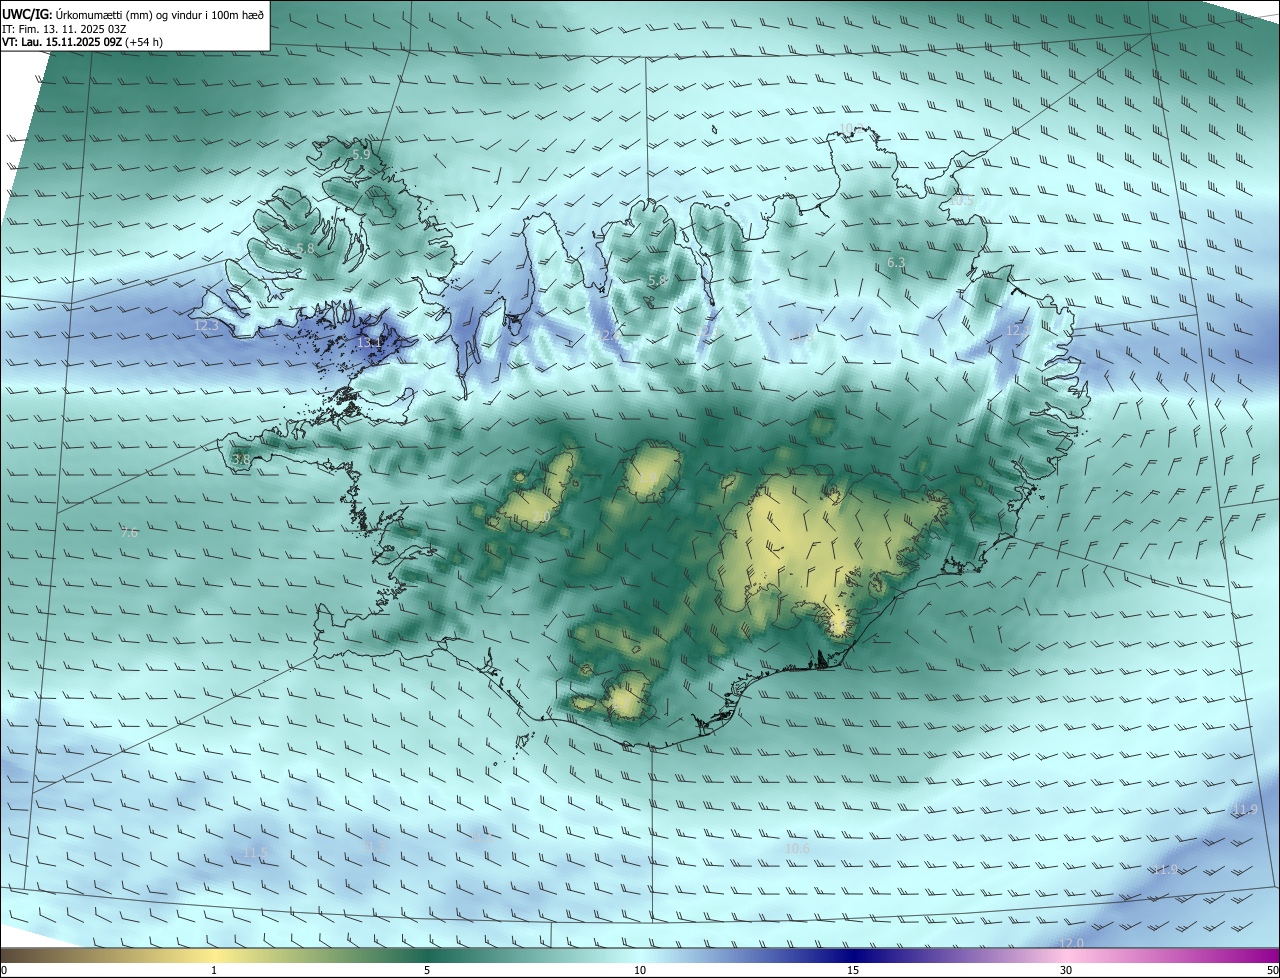This screenshot has width=1280, height=978.
Task: Pick the pink color band above tick 30
Action: pyautogui.click(x=1066, y=955)
